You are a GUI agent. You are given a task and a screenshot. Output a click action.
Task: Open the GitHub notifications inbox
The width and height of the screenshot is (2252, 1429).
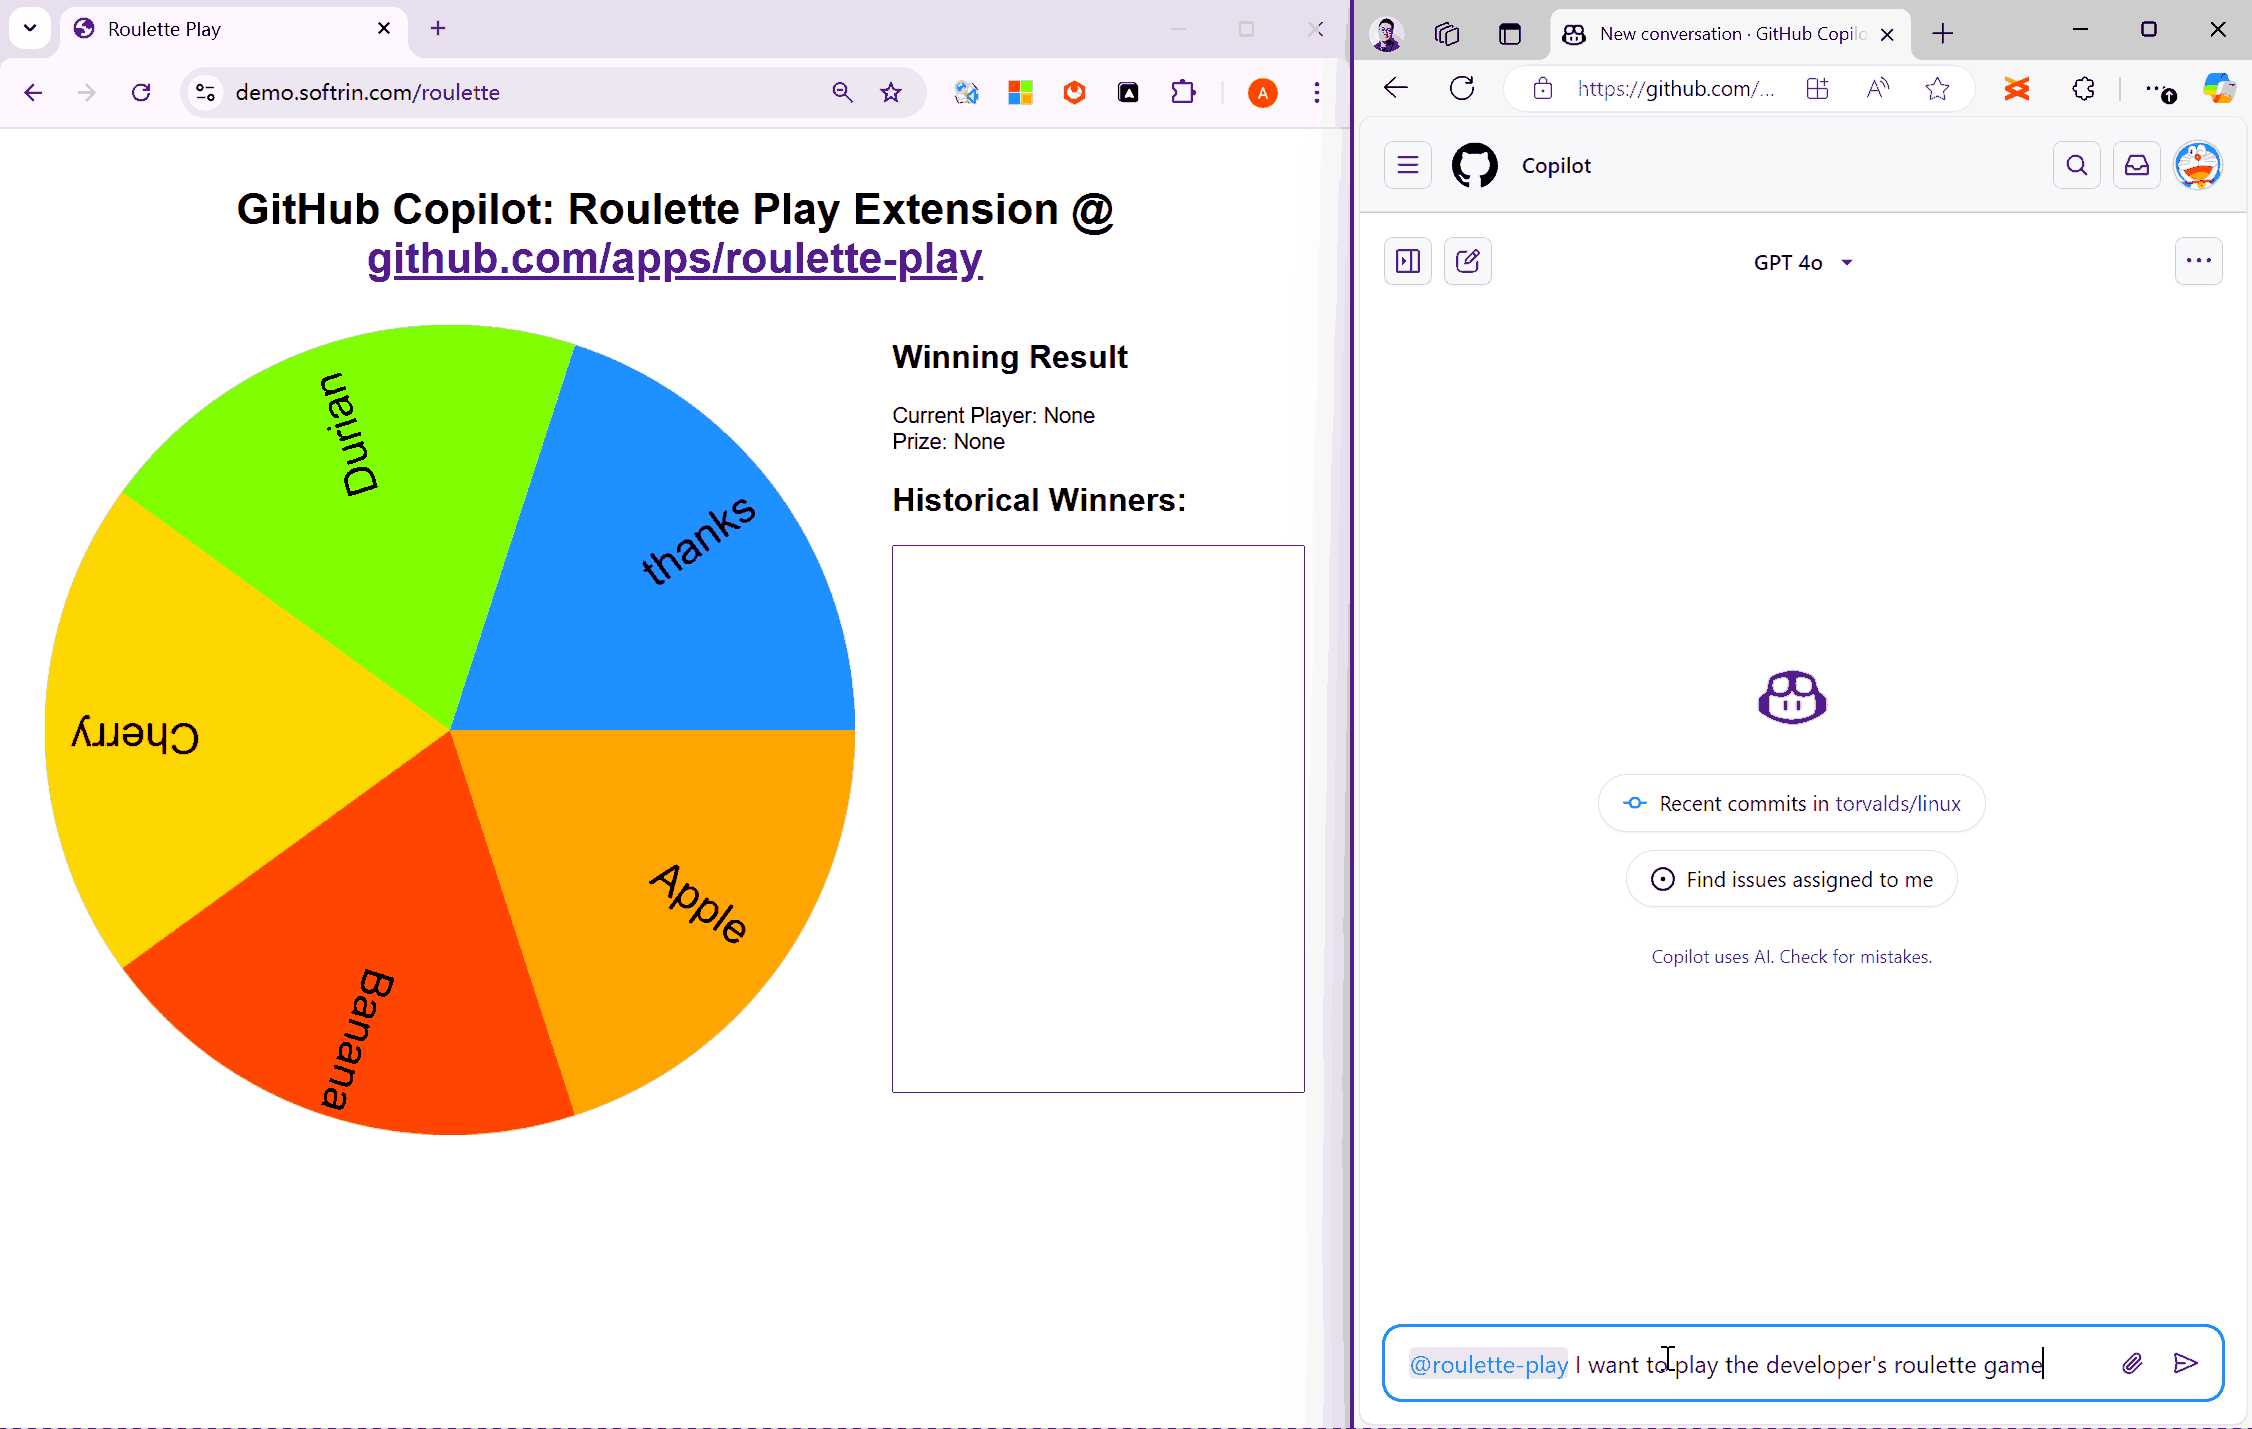coord(2136,165)
